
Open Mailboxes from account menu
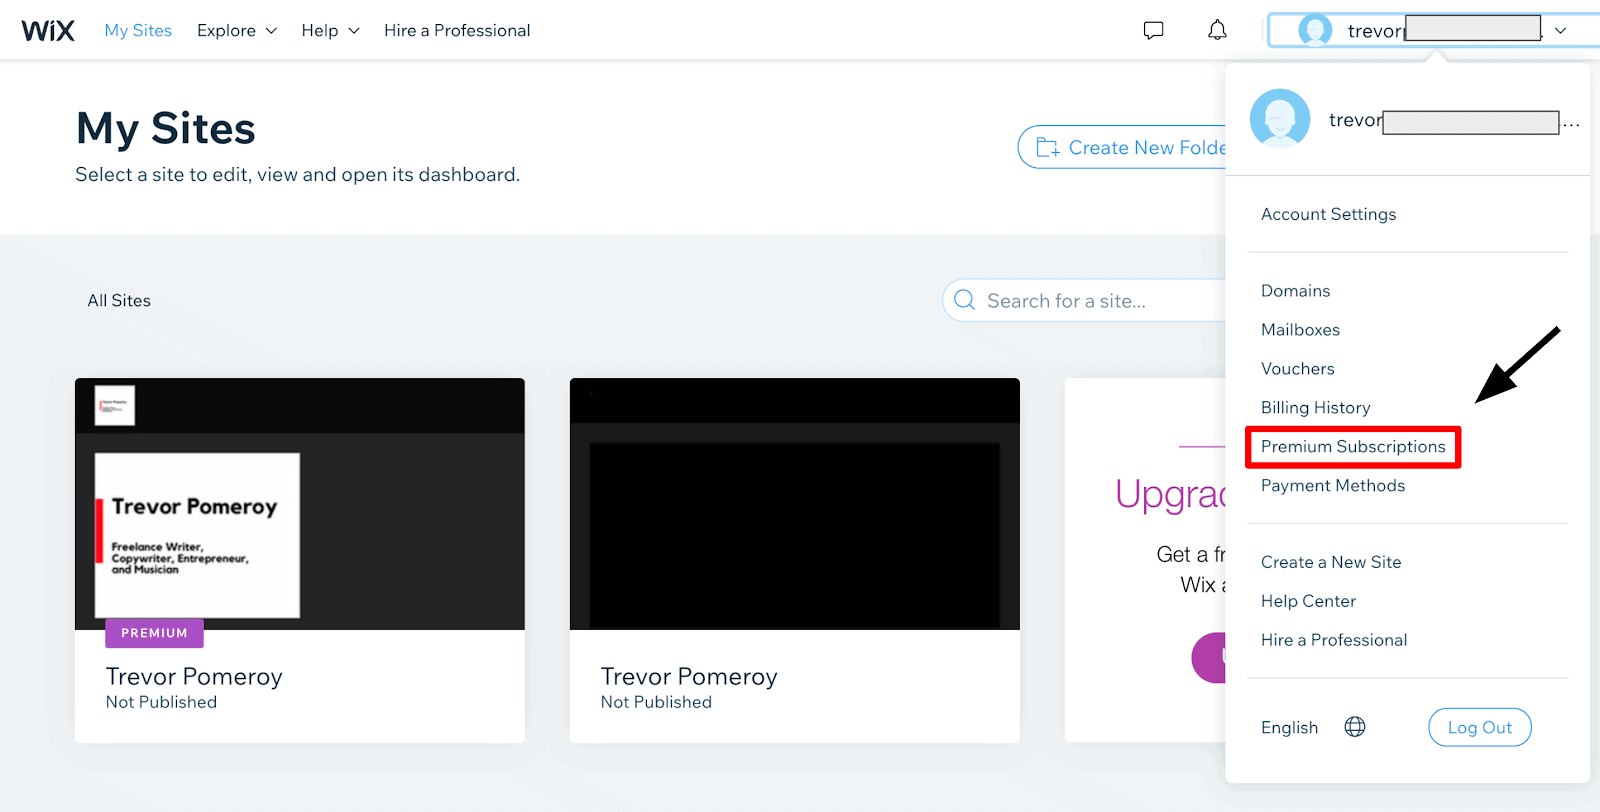tap(1300, 330)
